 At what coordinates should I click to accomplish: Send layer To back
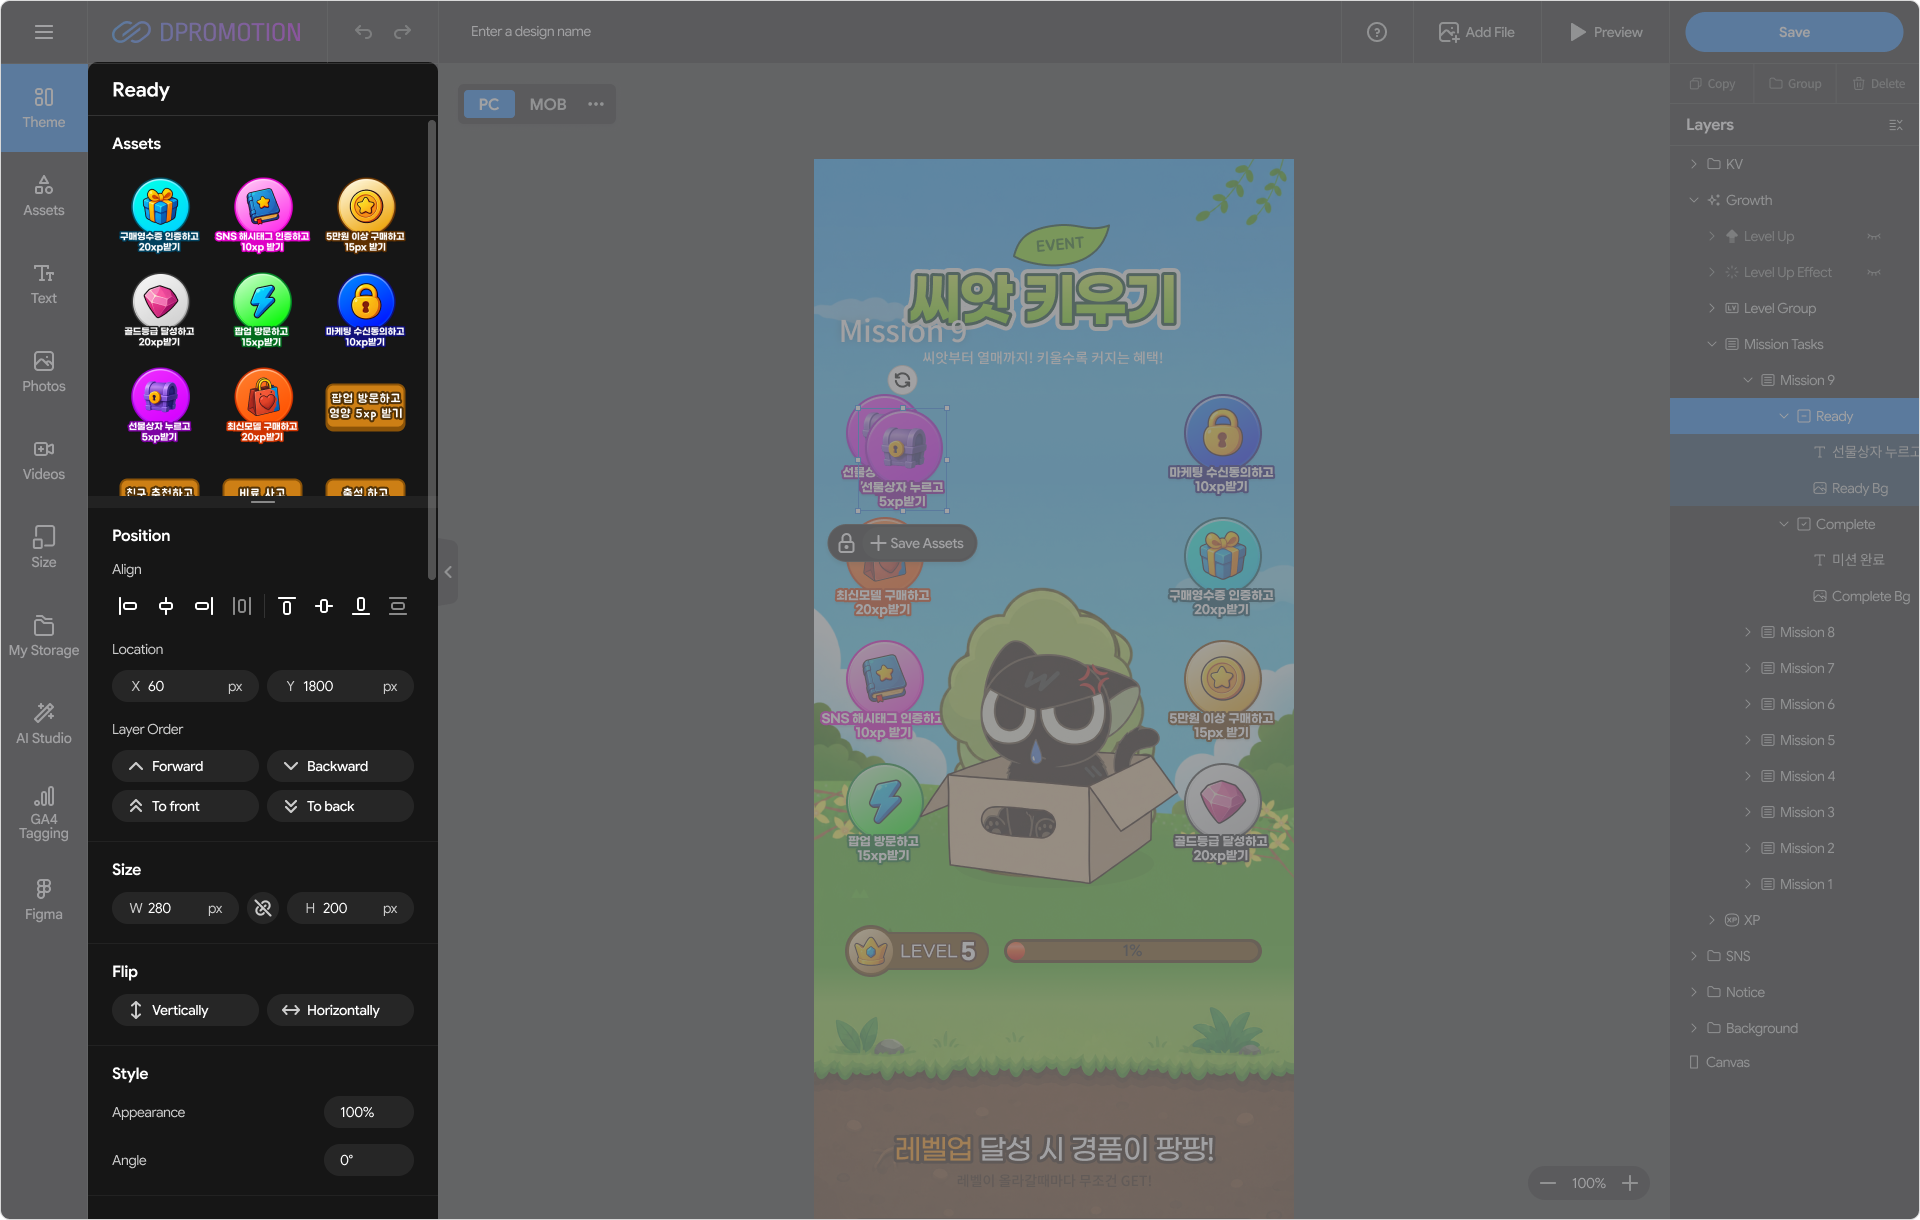coord(340,806)
